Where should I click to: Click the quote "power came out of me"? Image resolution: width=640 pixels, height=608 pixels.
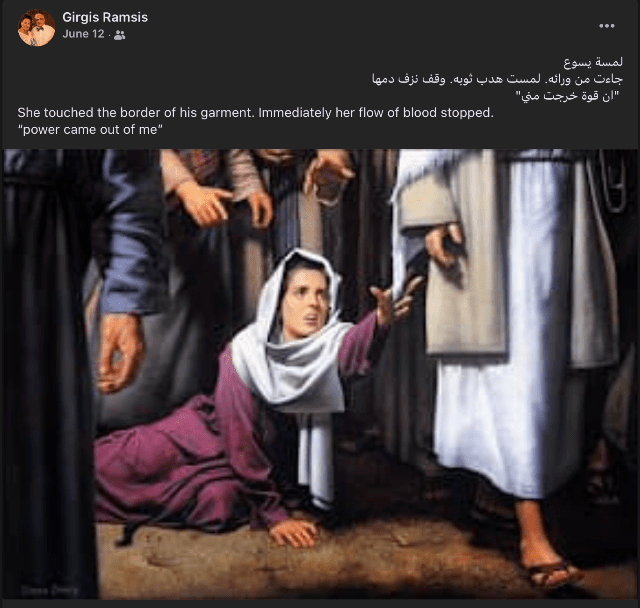coord(90,130)
